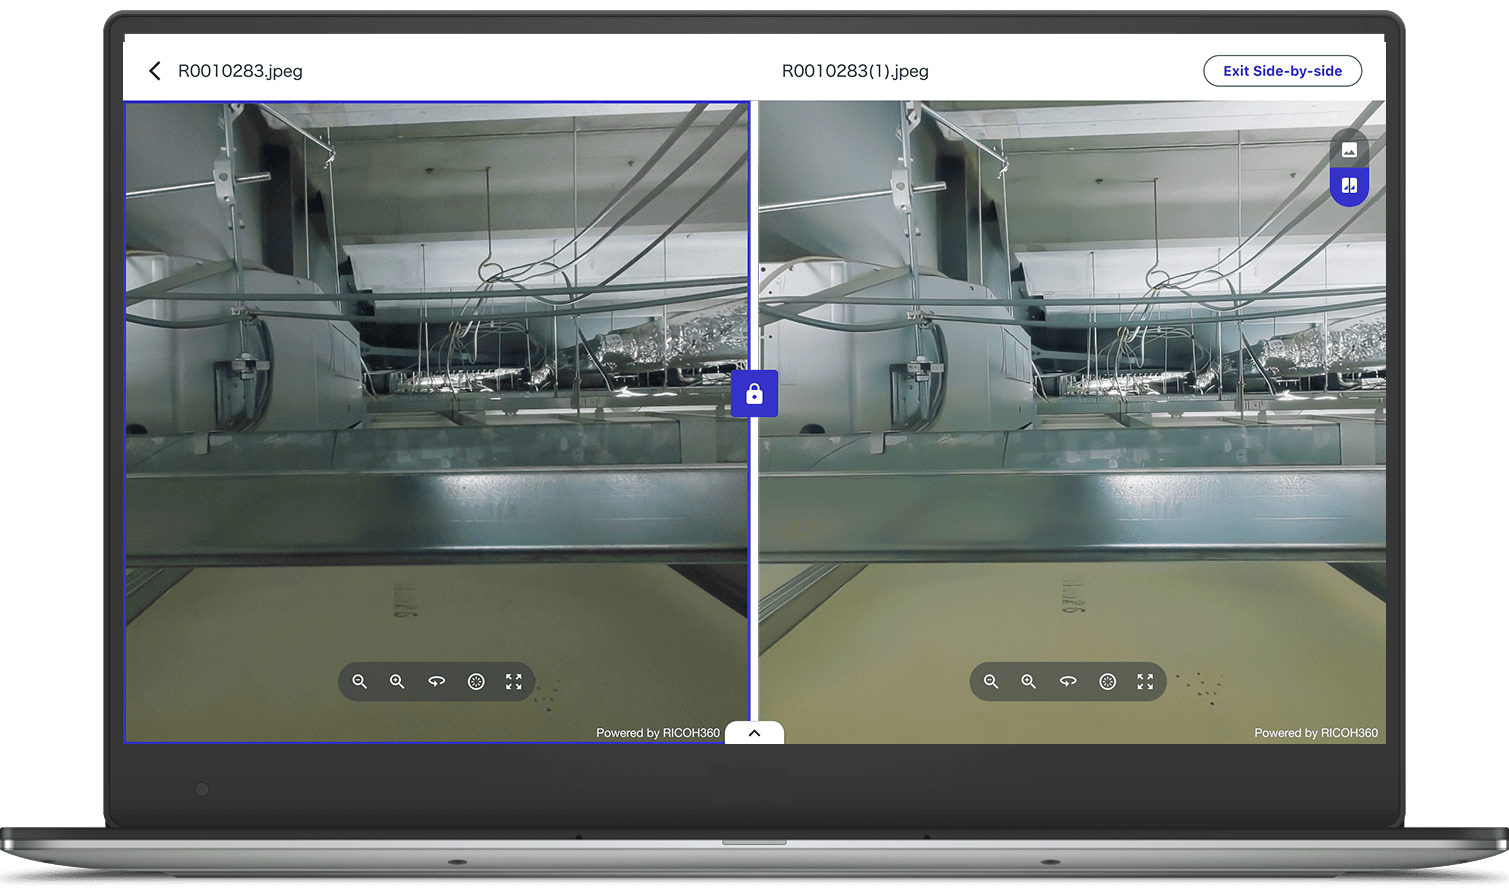Open little planet view on the right viewer

coord(1107,681)
